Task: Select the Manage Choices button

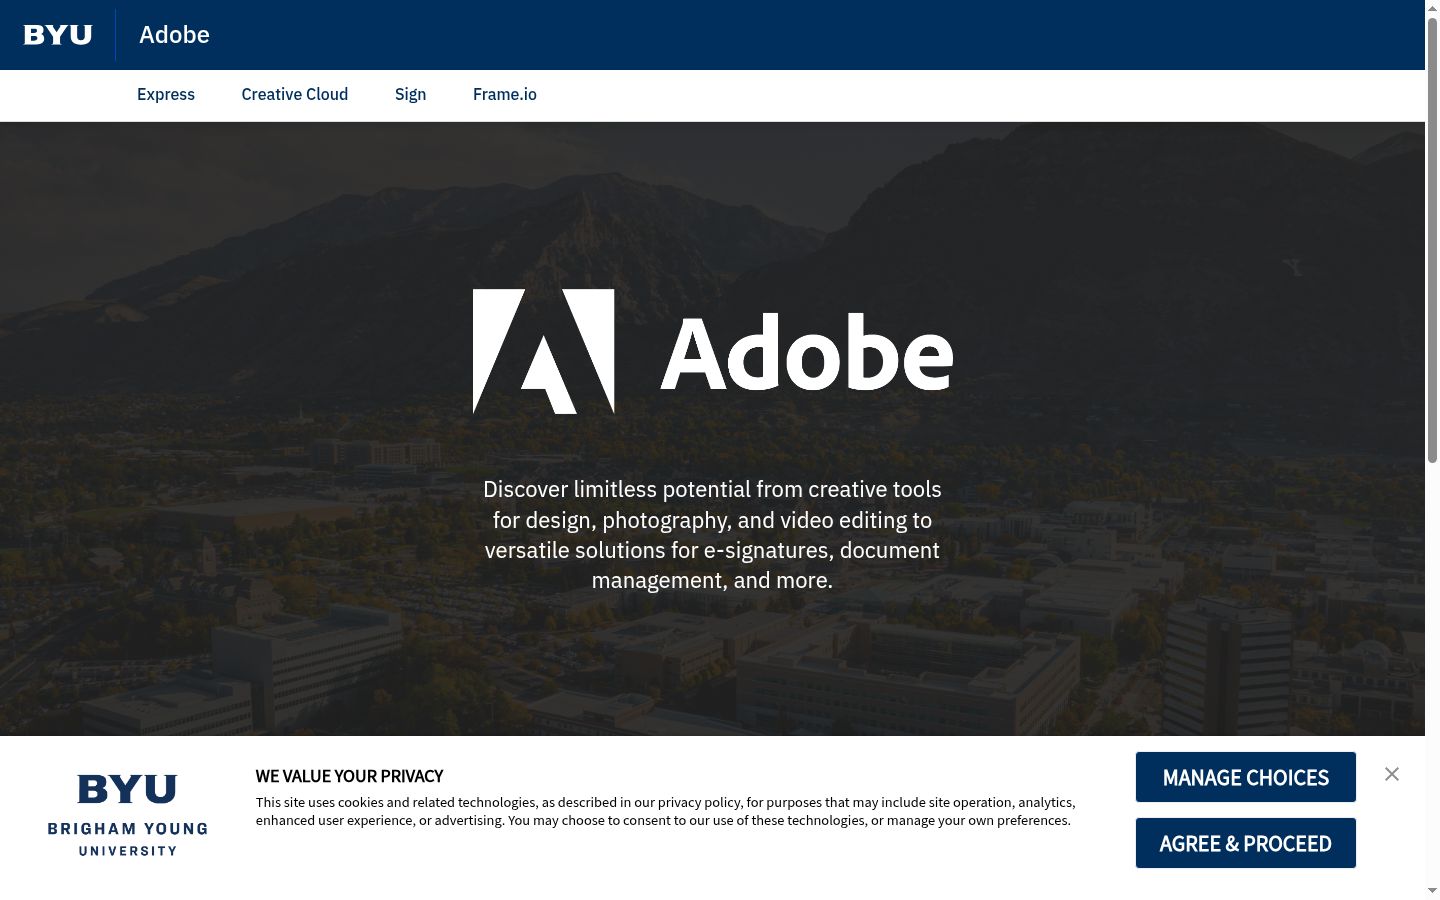Action: (x=1246, y=777)
